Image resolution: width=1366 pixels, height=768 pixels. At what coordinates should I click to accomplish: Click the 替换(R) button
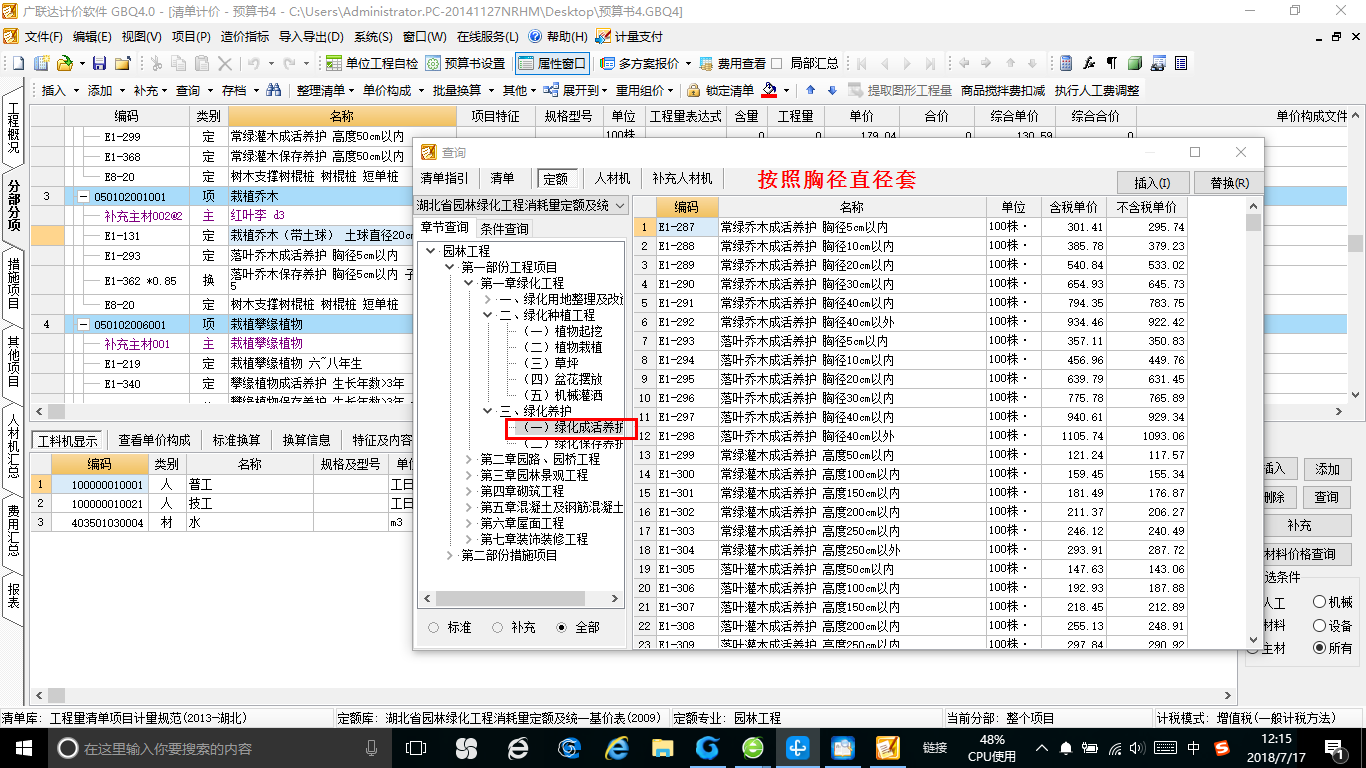1229,182
